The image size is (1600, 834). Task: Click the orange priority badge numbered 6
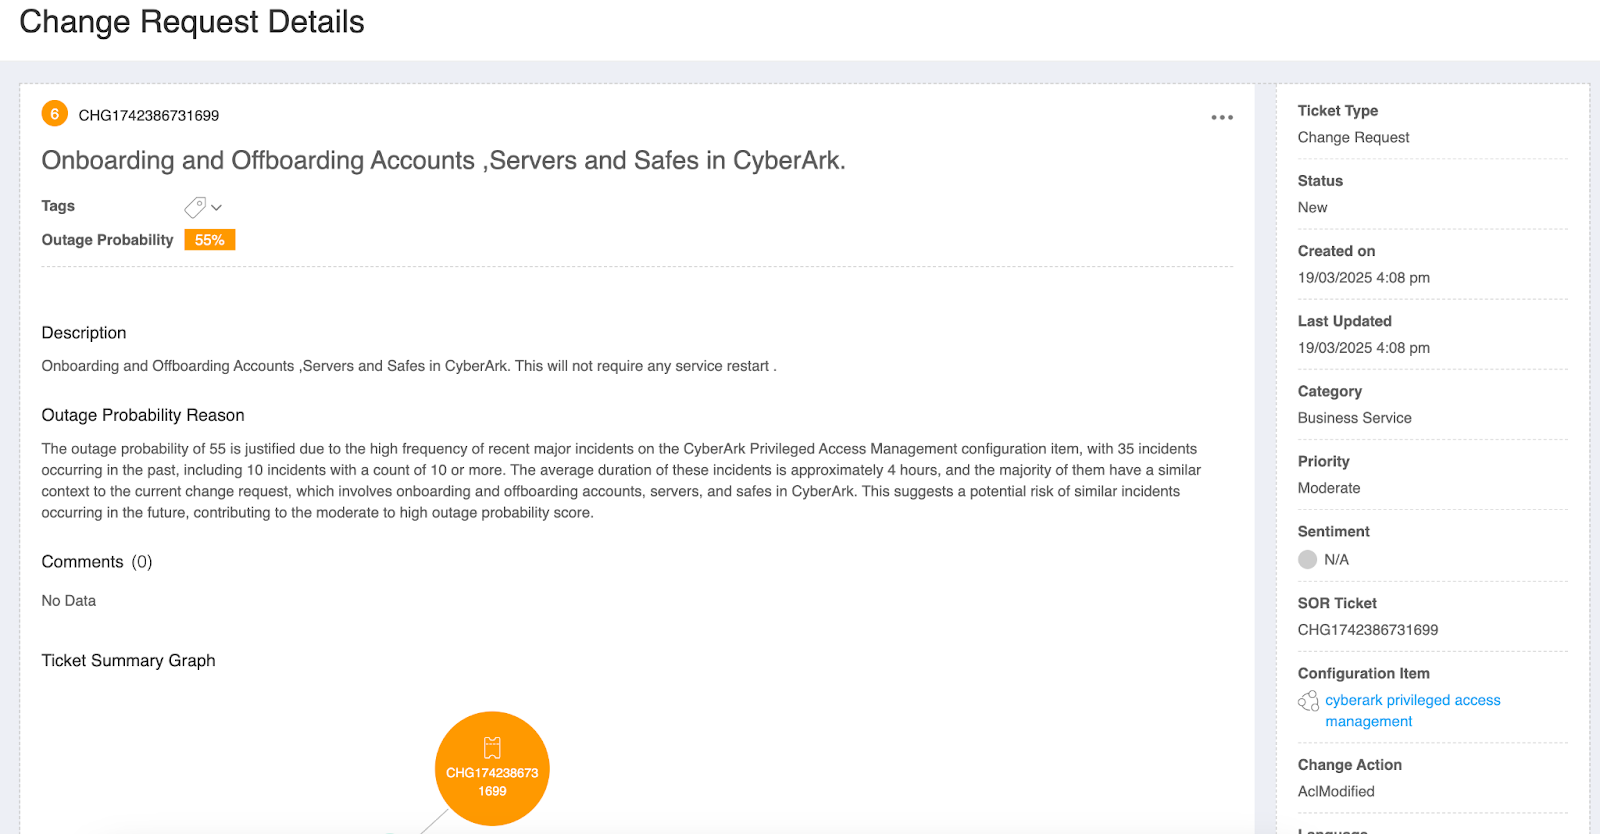55,114
